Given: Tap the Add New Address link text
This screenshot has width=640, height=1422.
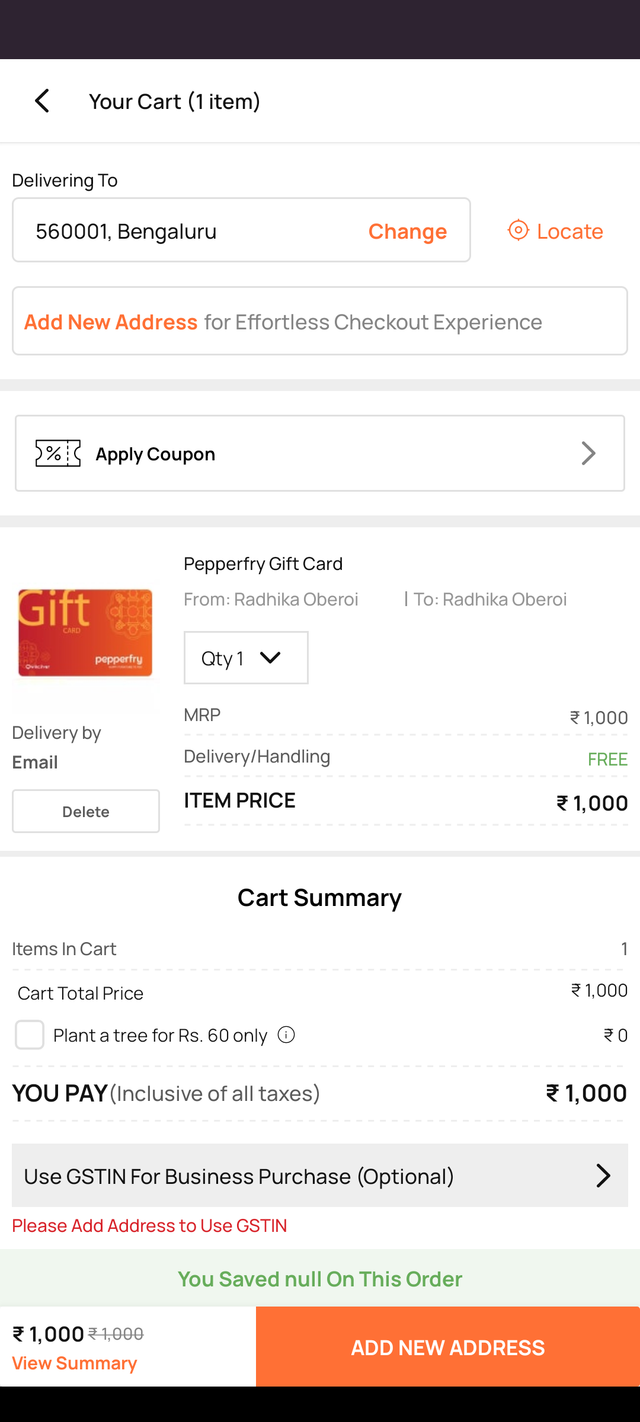Looking at the screenshot, I should point(111,322).
